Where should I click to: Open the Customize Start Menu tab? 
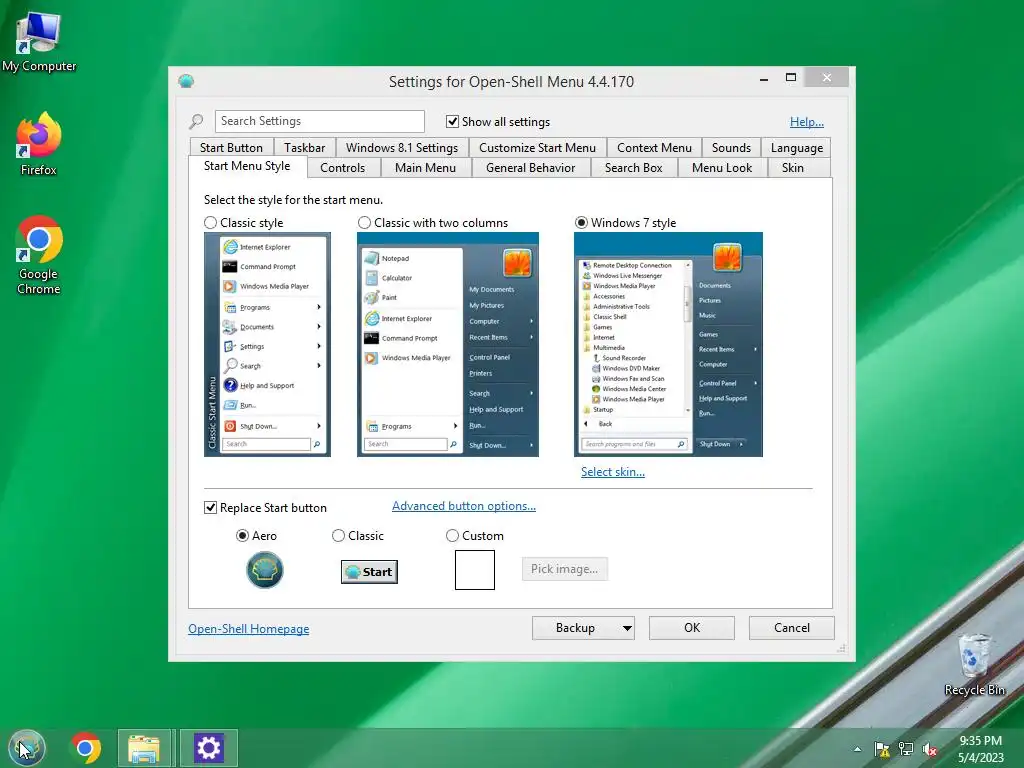[537, 148]
